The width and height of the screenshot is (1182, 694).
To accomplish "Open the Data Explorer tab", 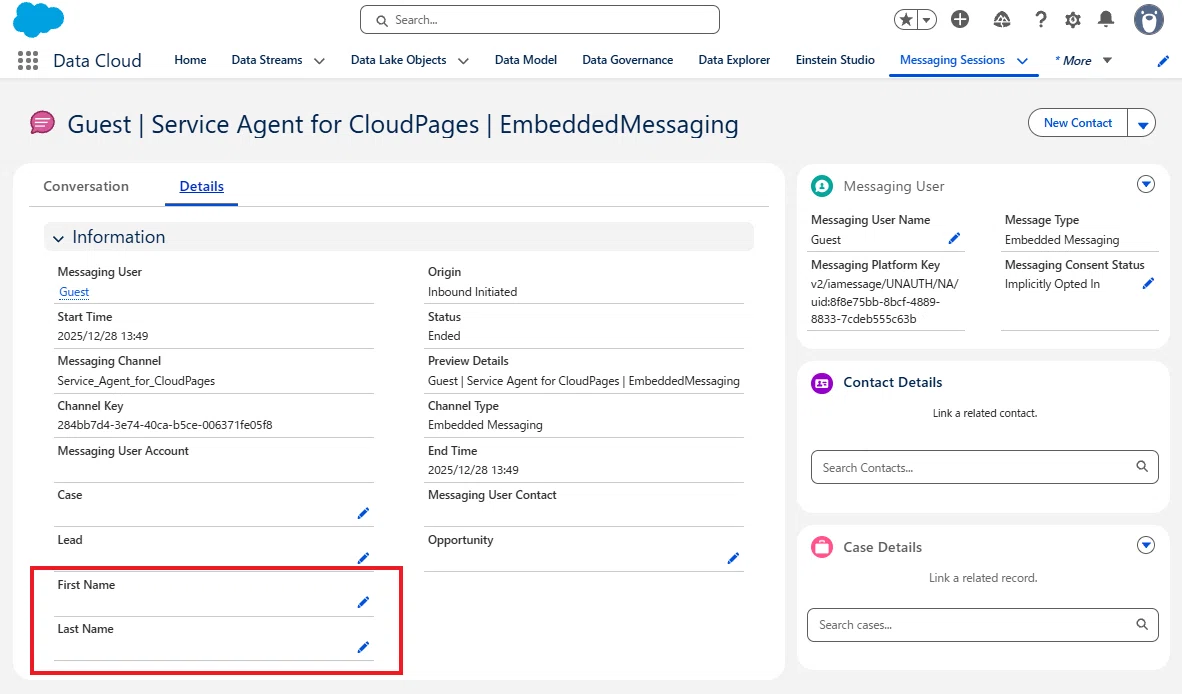I will pos(734,60).
